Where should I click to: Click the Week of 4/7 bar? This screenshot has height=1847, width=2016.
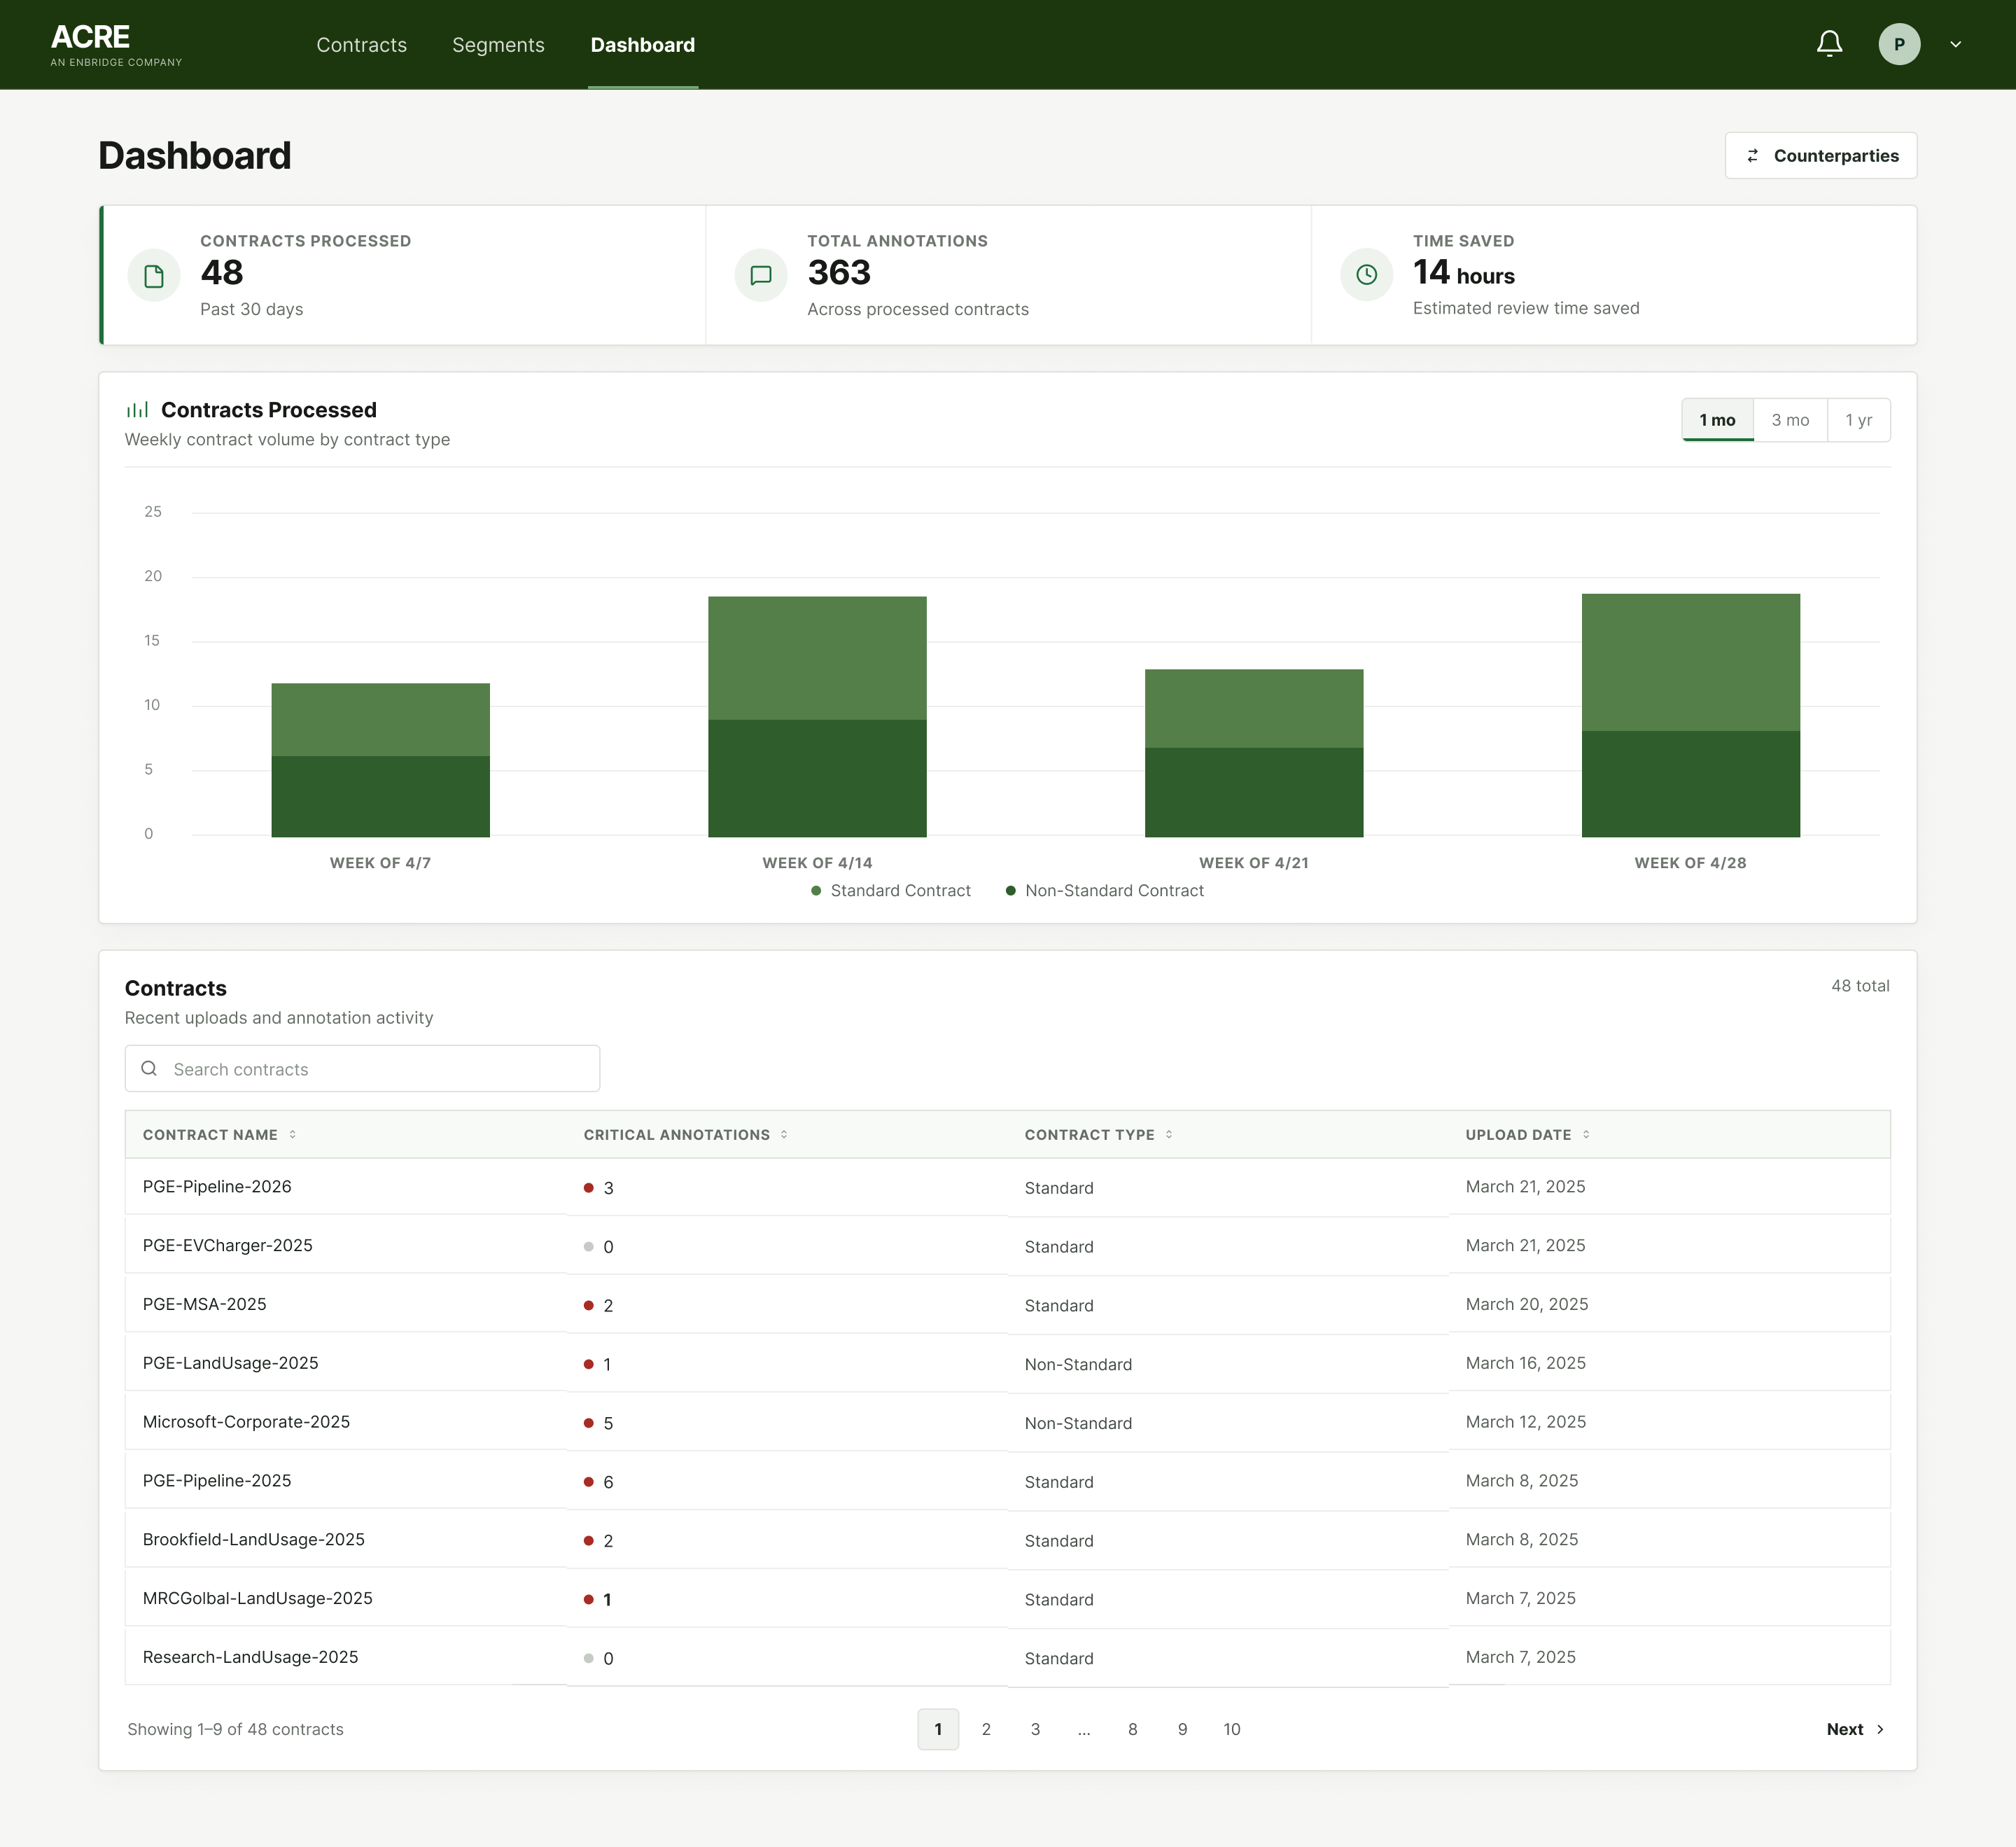380,760
